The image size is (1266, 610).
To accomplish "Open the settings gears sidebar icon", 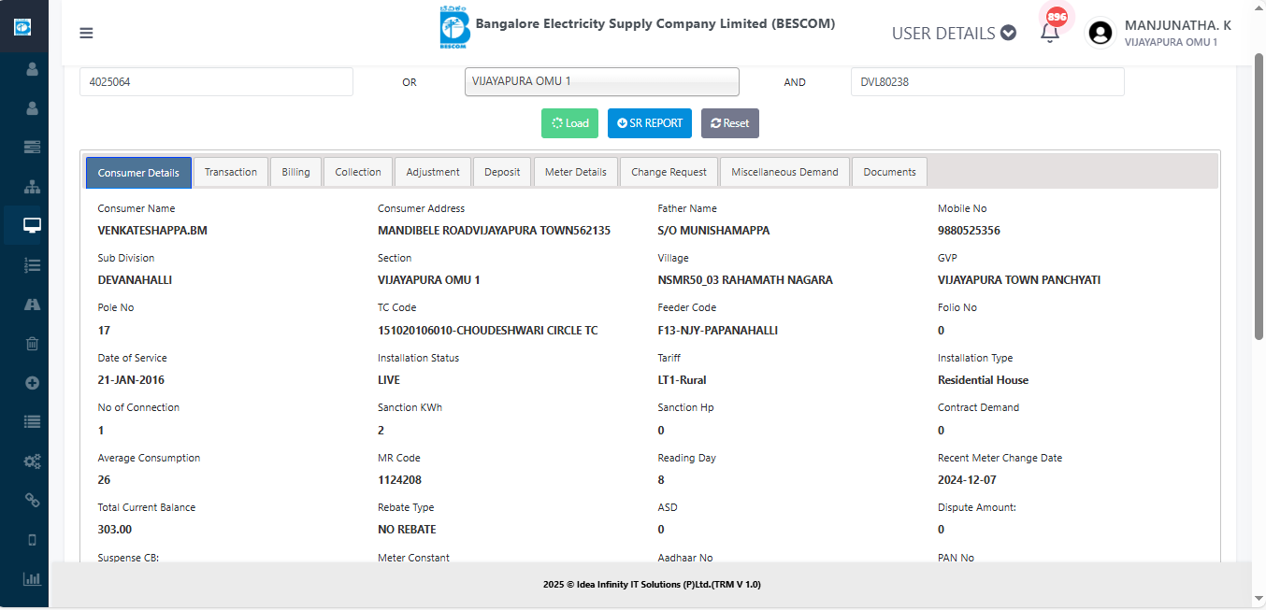I will click(x=32, y=461).
